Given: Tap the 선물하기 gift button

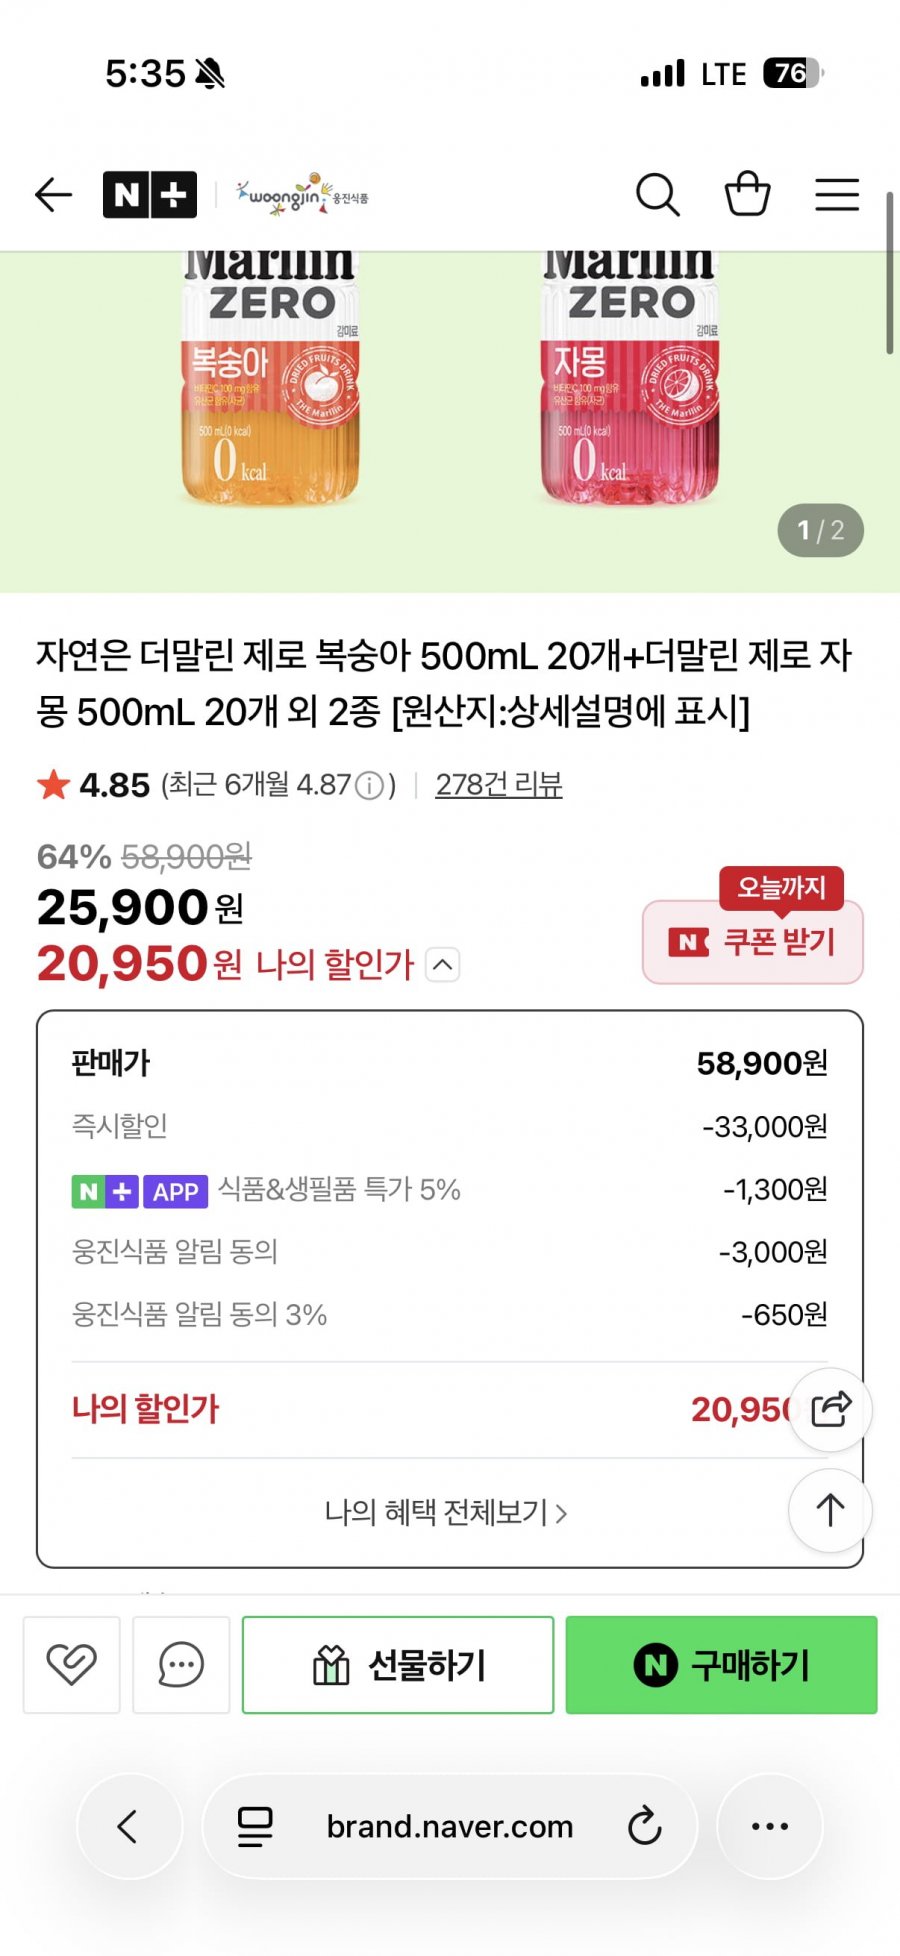Looking at the screenshot, I should (398, 1665).
